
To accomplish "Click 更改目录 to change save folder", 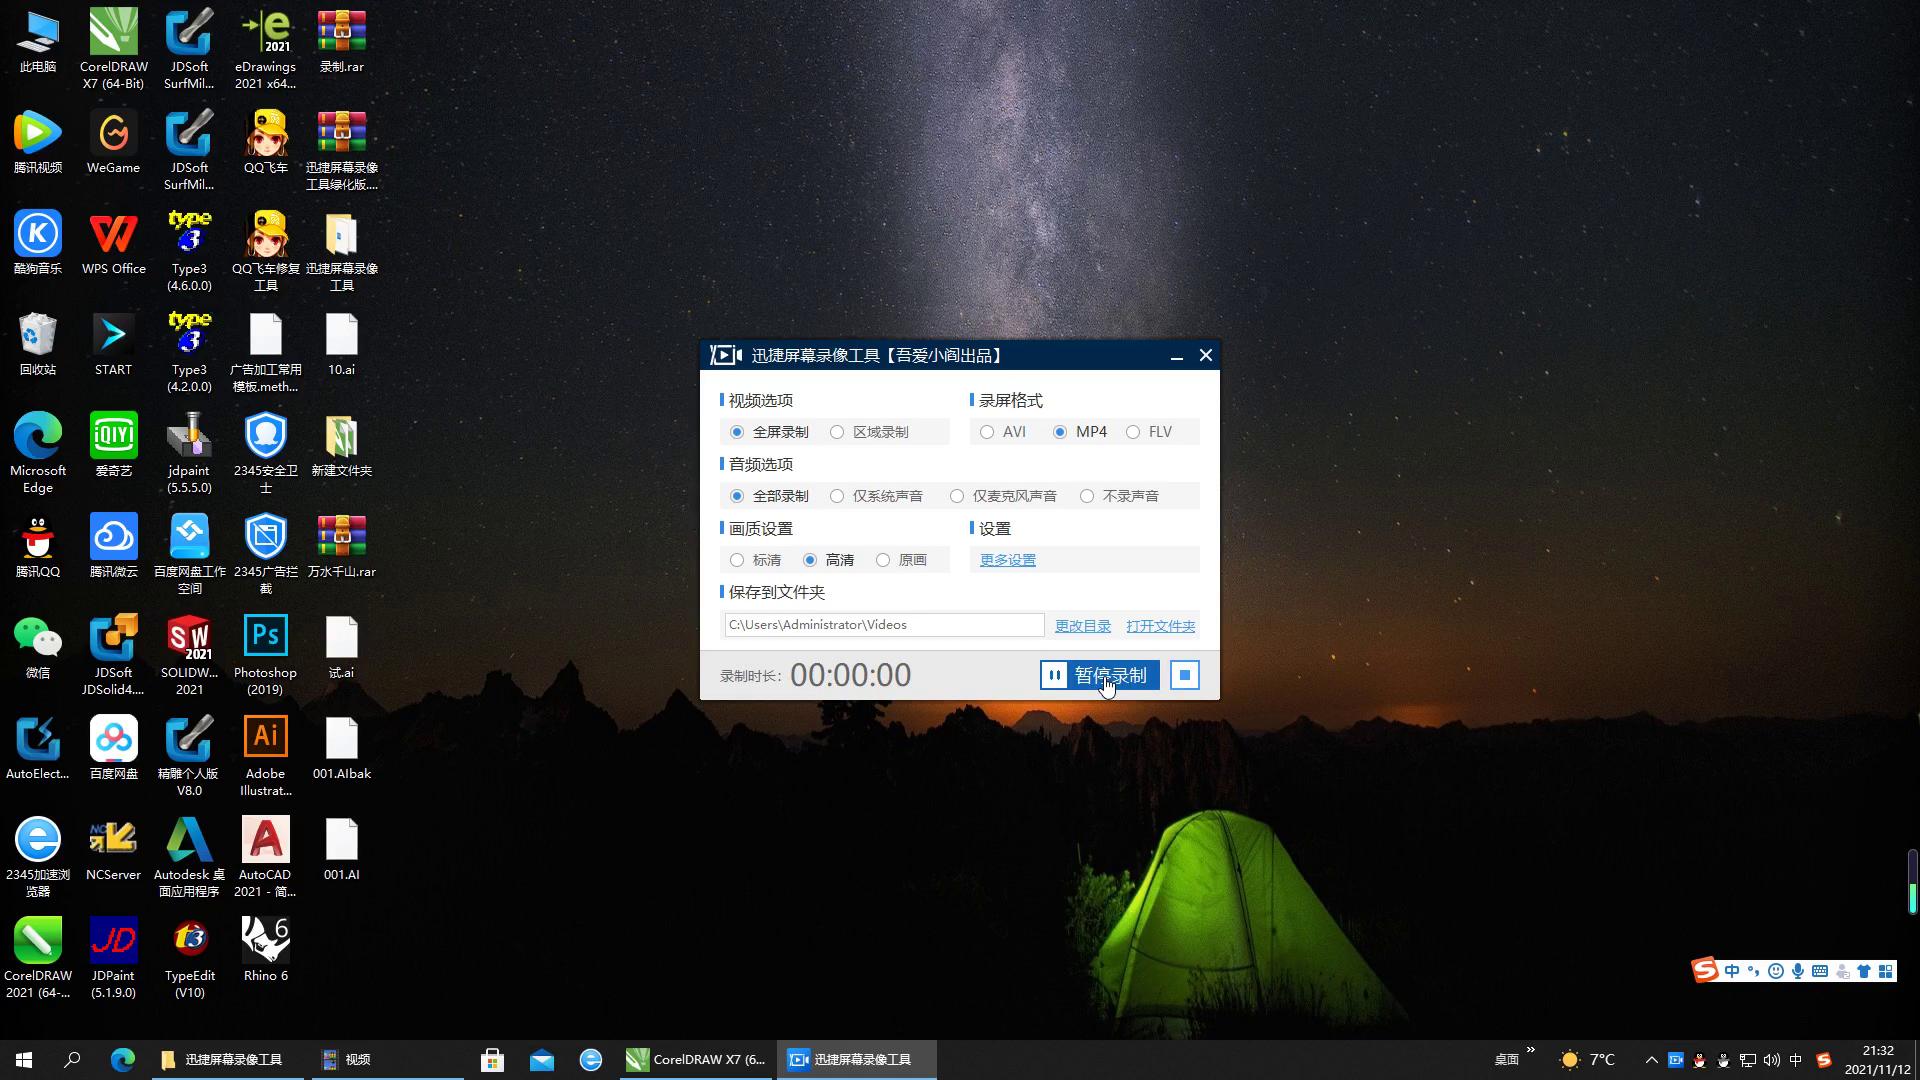I will 1082,626.
